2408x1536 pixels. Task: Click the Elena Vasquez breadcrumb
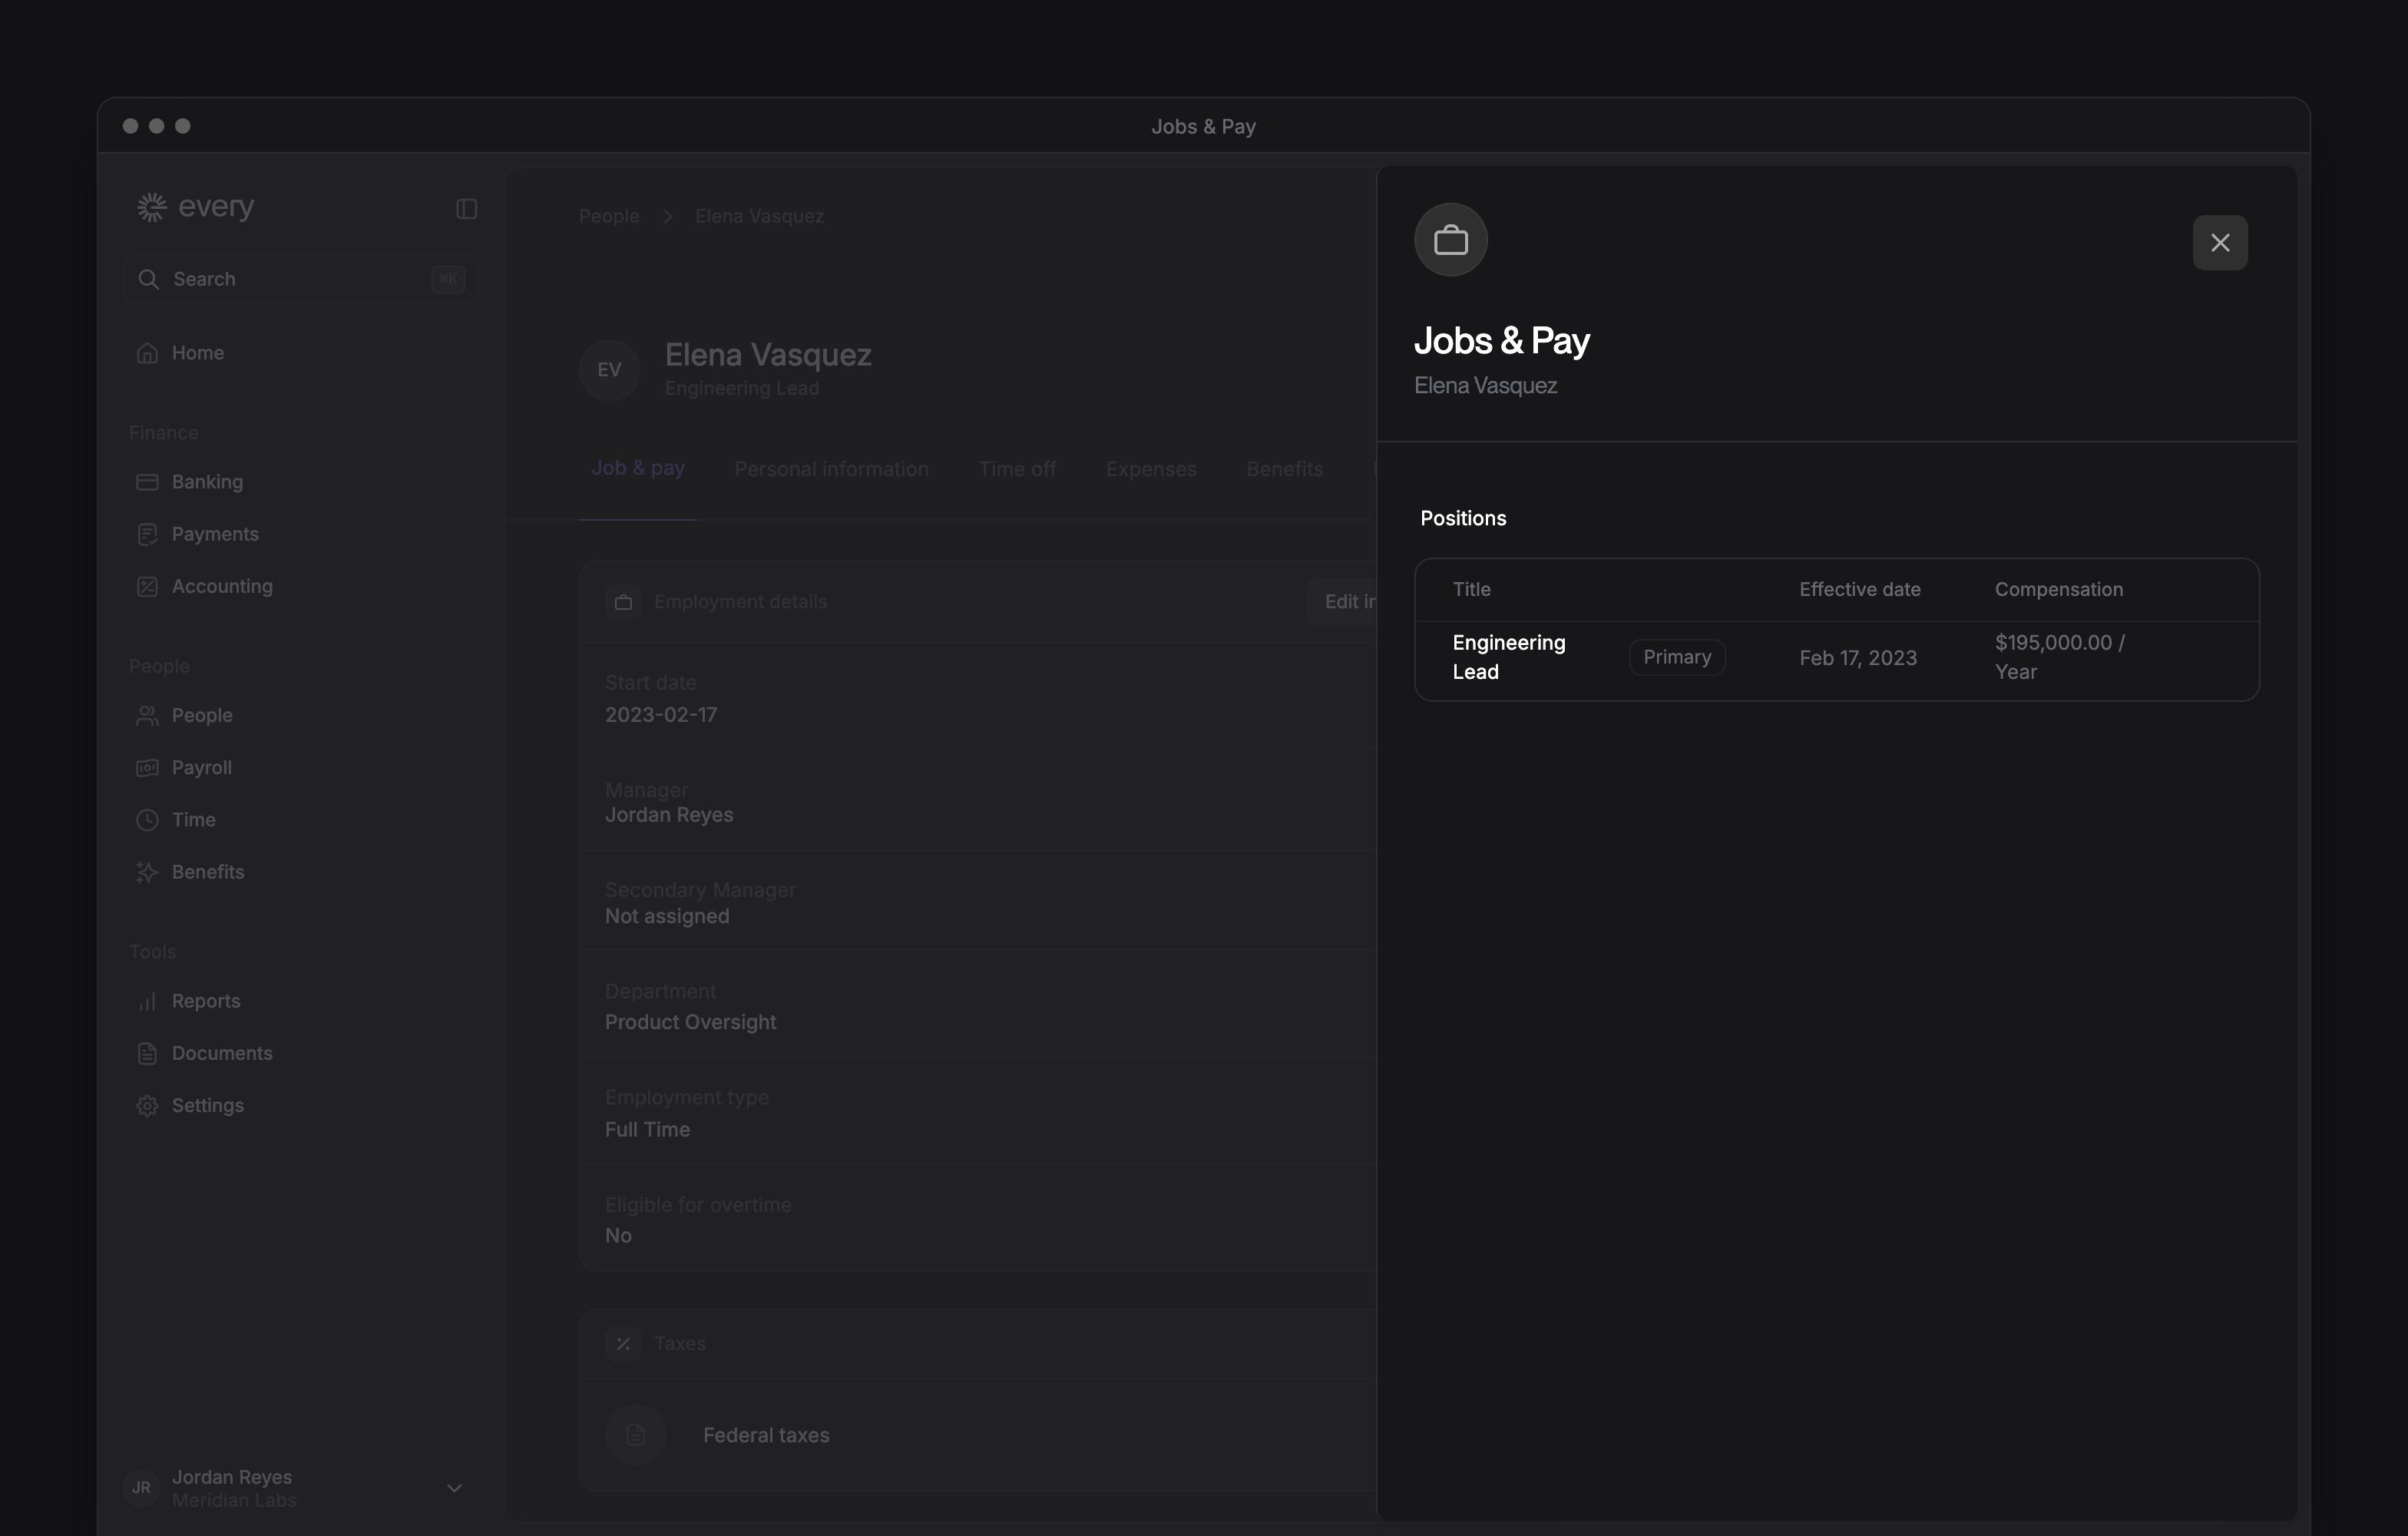(759, 216)
